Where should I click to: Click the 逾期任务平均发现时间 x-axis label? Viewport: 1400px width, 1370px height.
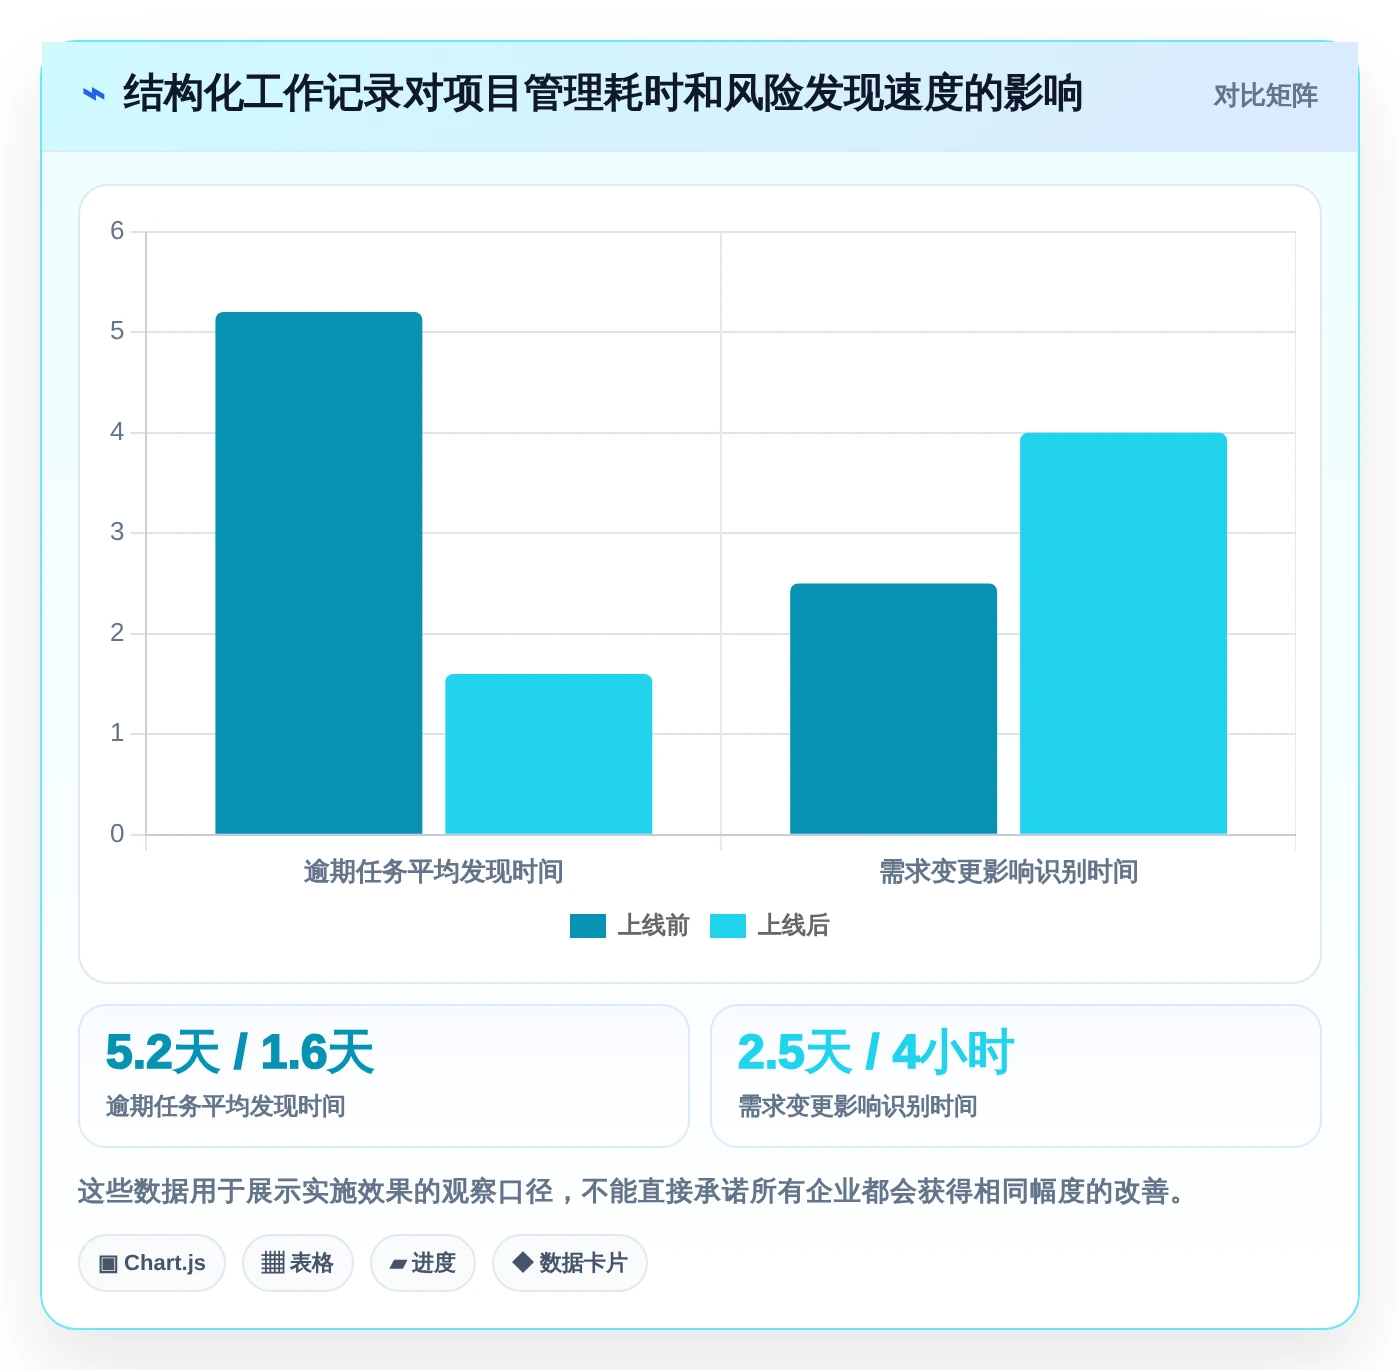click(434, 872)
